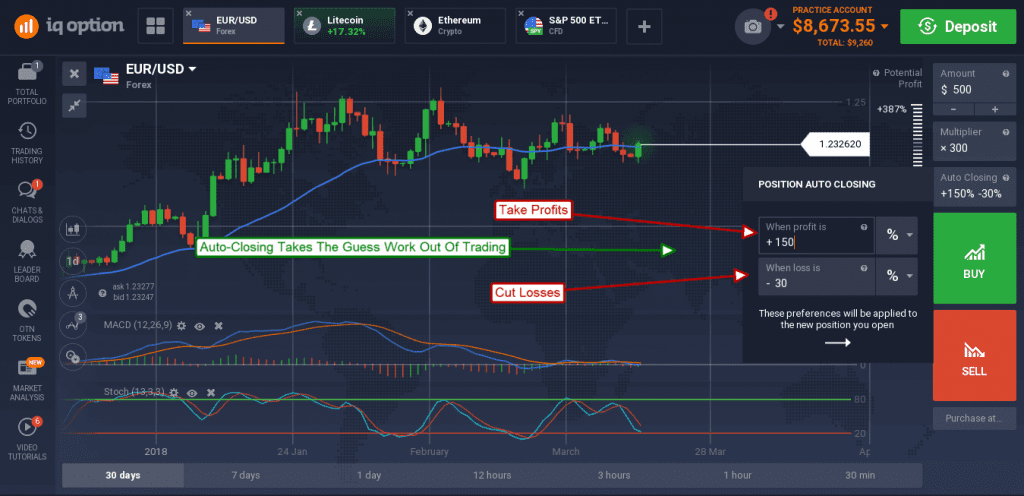
Task: Take a screenshot with camera icon
Action: tap(753, 27)
